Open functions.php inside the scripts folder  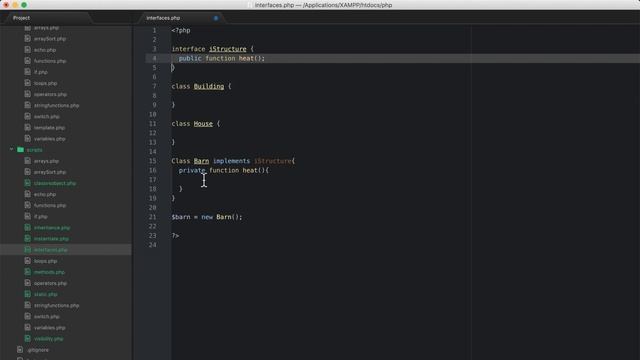pyautogui.click(x=50, y=206)
